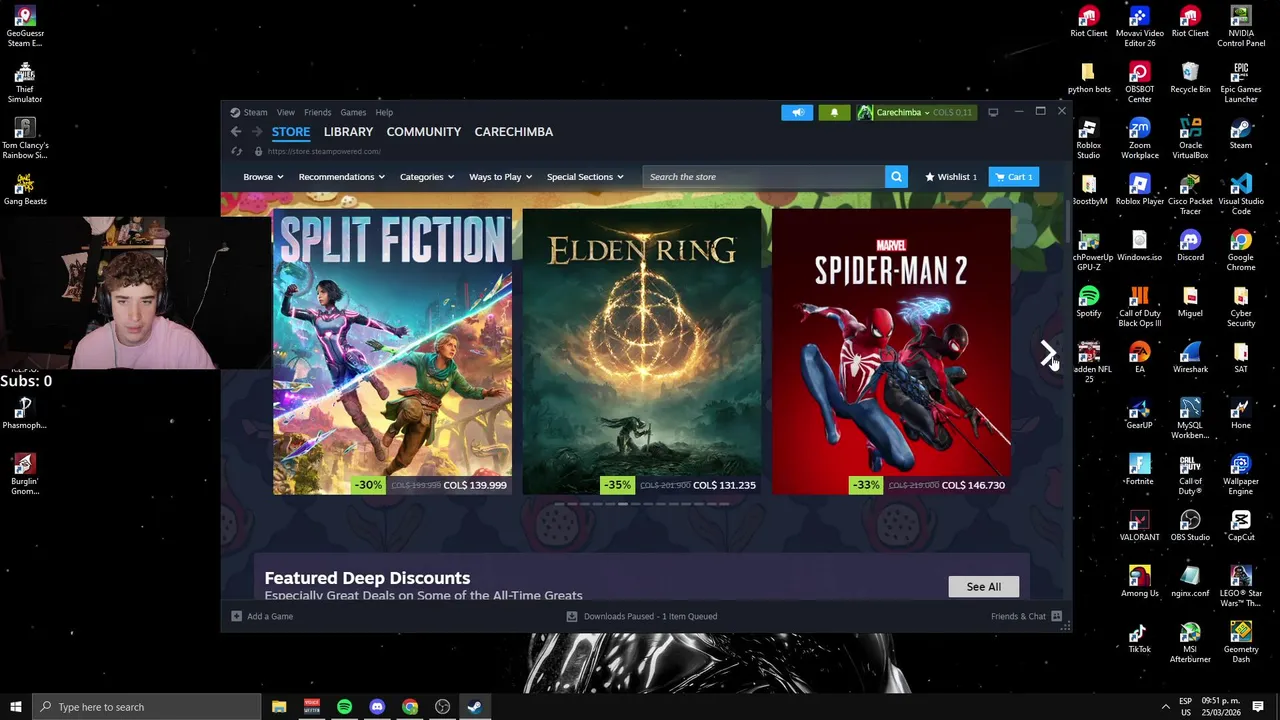
Task: Open Windows notification center
Action: [1258, 707]
